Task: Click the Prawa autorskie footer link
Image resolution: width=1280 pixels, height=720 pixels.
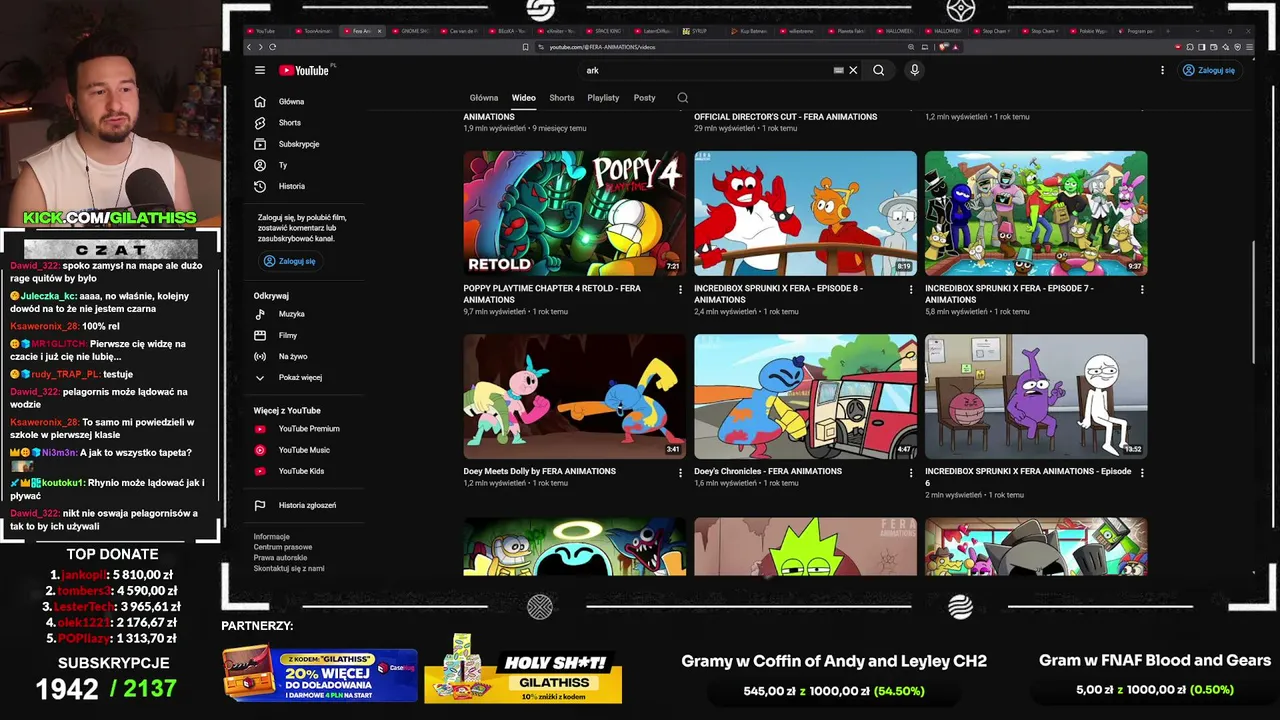Action: click(x=280, y=558)
